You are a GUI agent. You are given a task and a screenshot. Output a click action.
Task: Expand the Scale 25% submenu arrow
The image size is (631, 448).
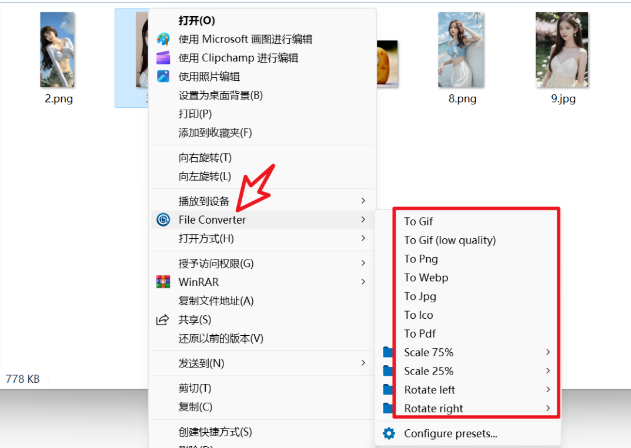point(548,371)
